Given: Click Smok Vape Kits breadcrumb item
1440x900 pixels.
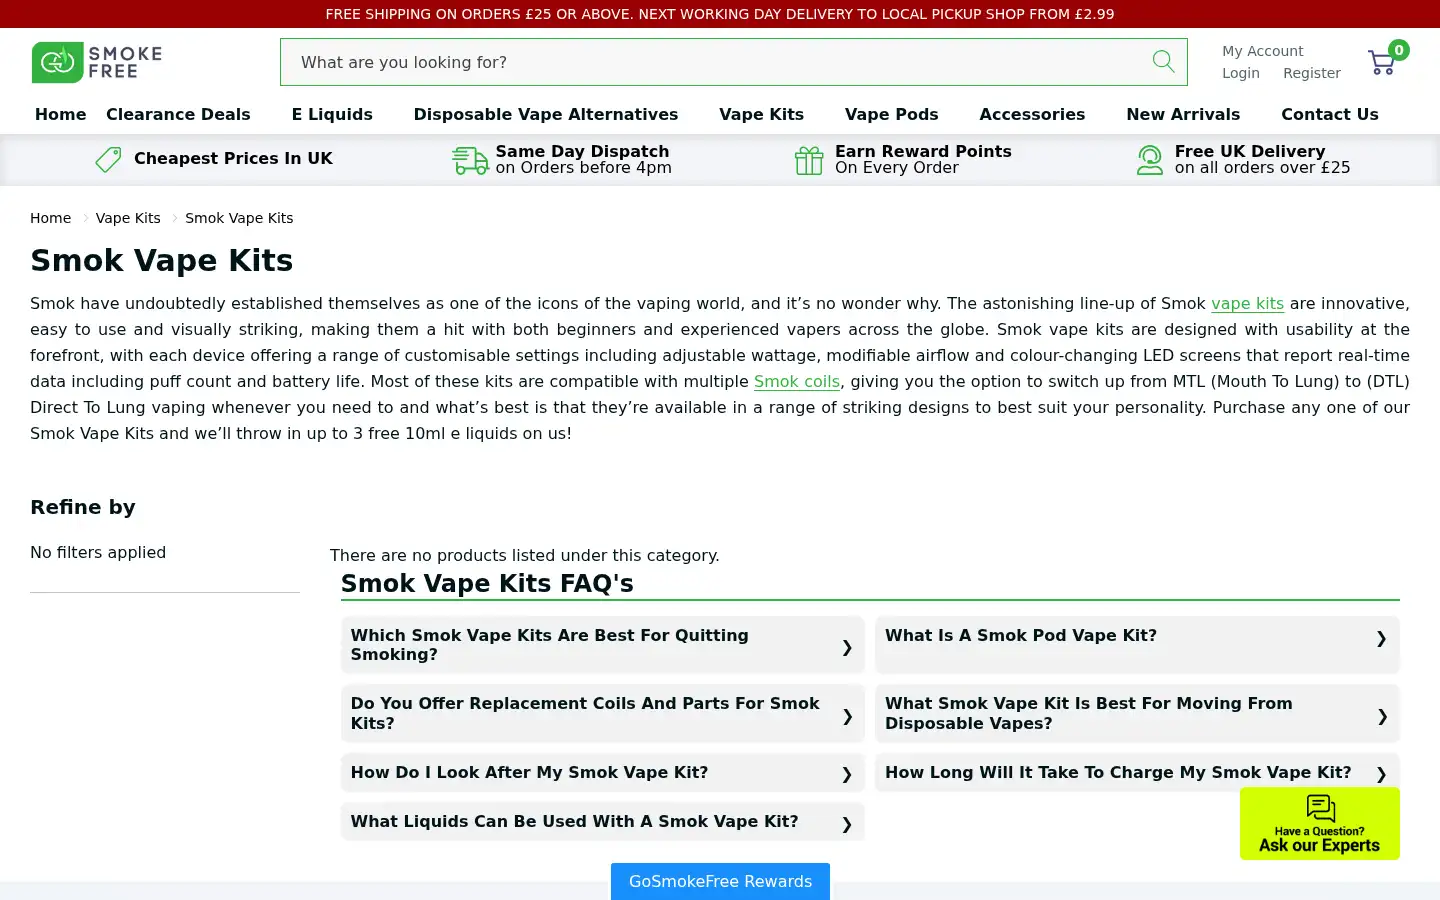Looking at the screenshot, I should pyautogui.click(x=239, y=218).
